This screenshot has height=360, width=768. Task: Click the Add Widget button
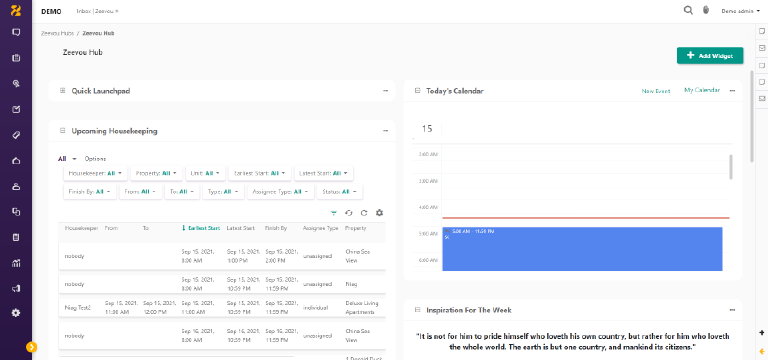tap(710, 56)
